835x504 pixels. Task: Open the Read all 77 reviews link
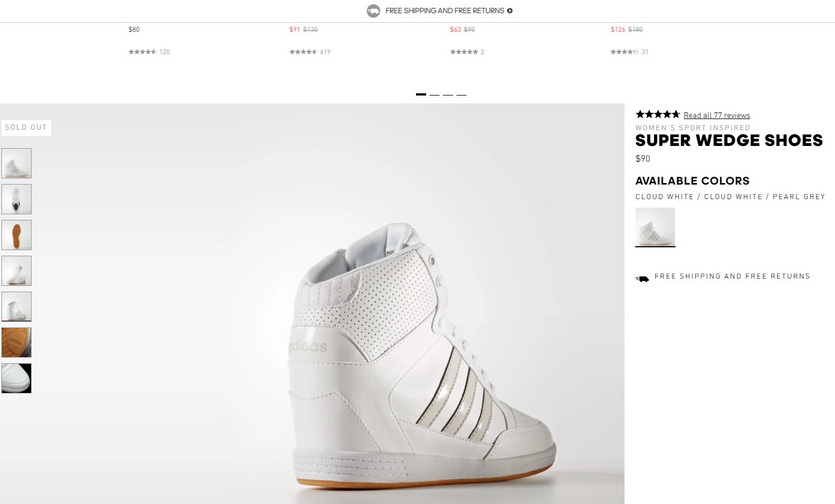[x=716, y=115]
